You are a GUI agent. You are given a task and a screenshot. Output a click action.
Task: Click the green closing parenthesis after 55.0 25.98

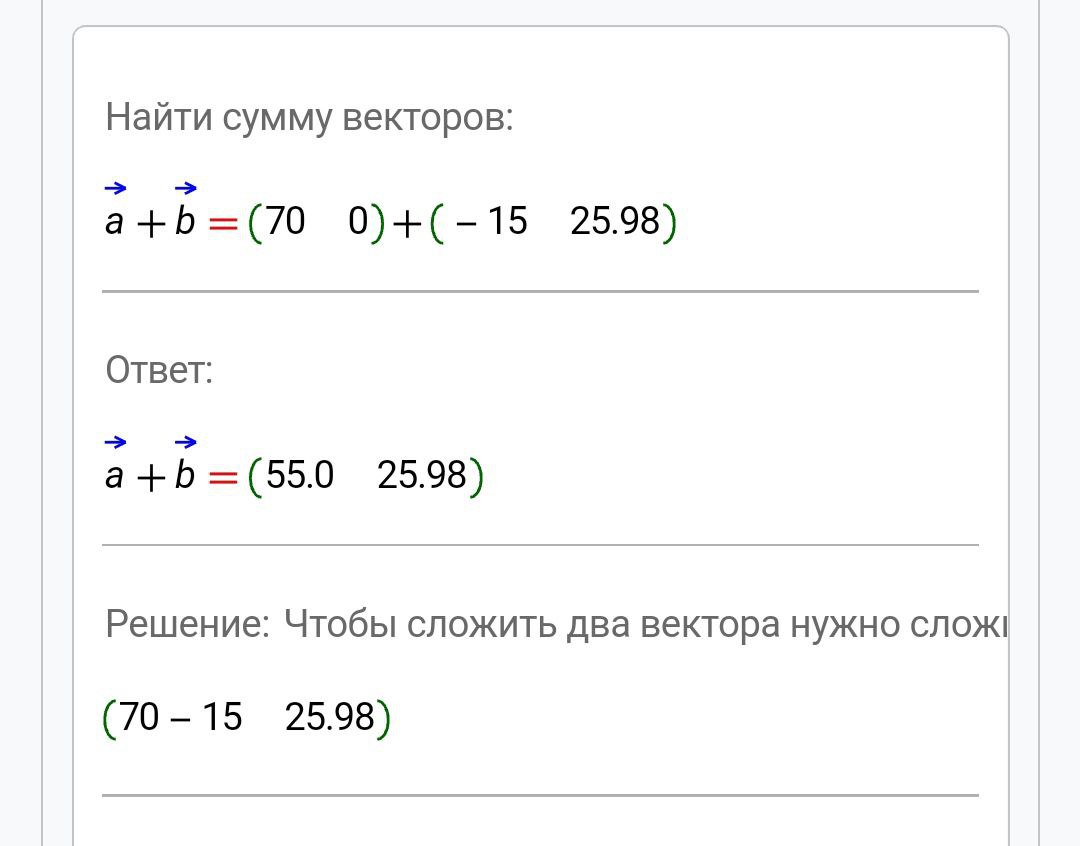[477, 476]
